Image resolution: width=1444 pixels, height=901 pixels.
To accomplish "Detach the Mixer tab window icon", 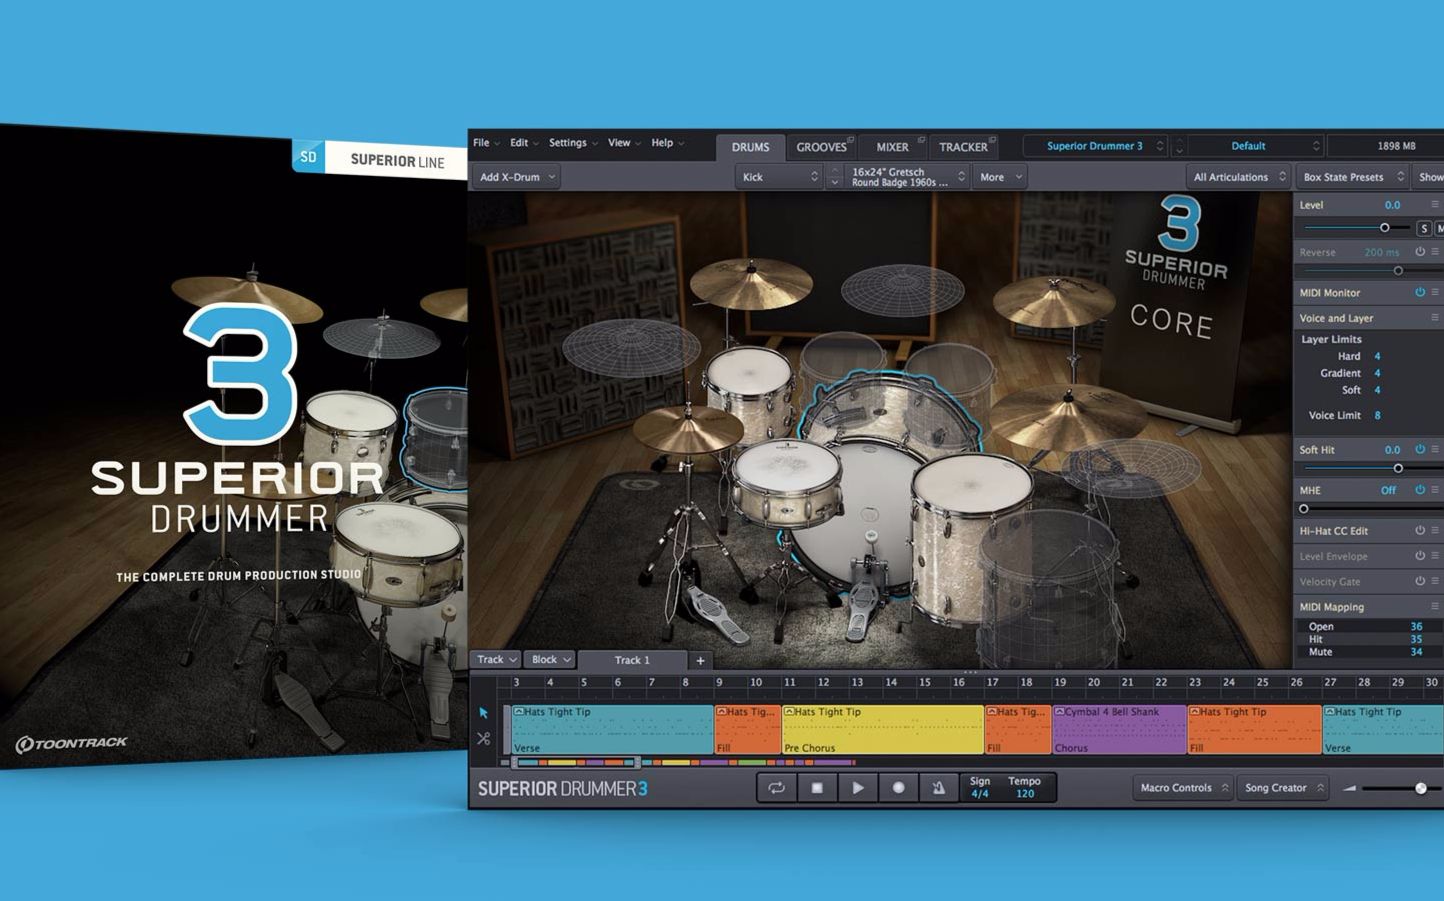I will click(921, 139).
